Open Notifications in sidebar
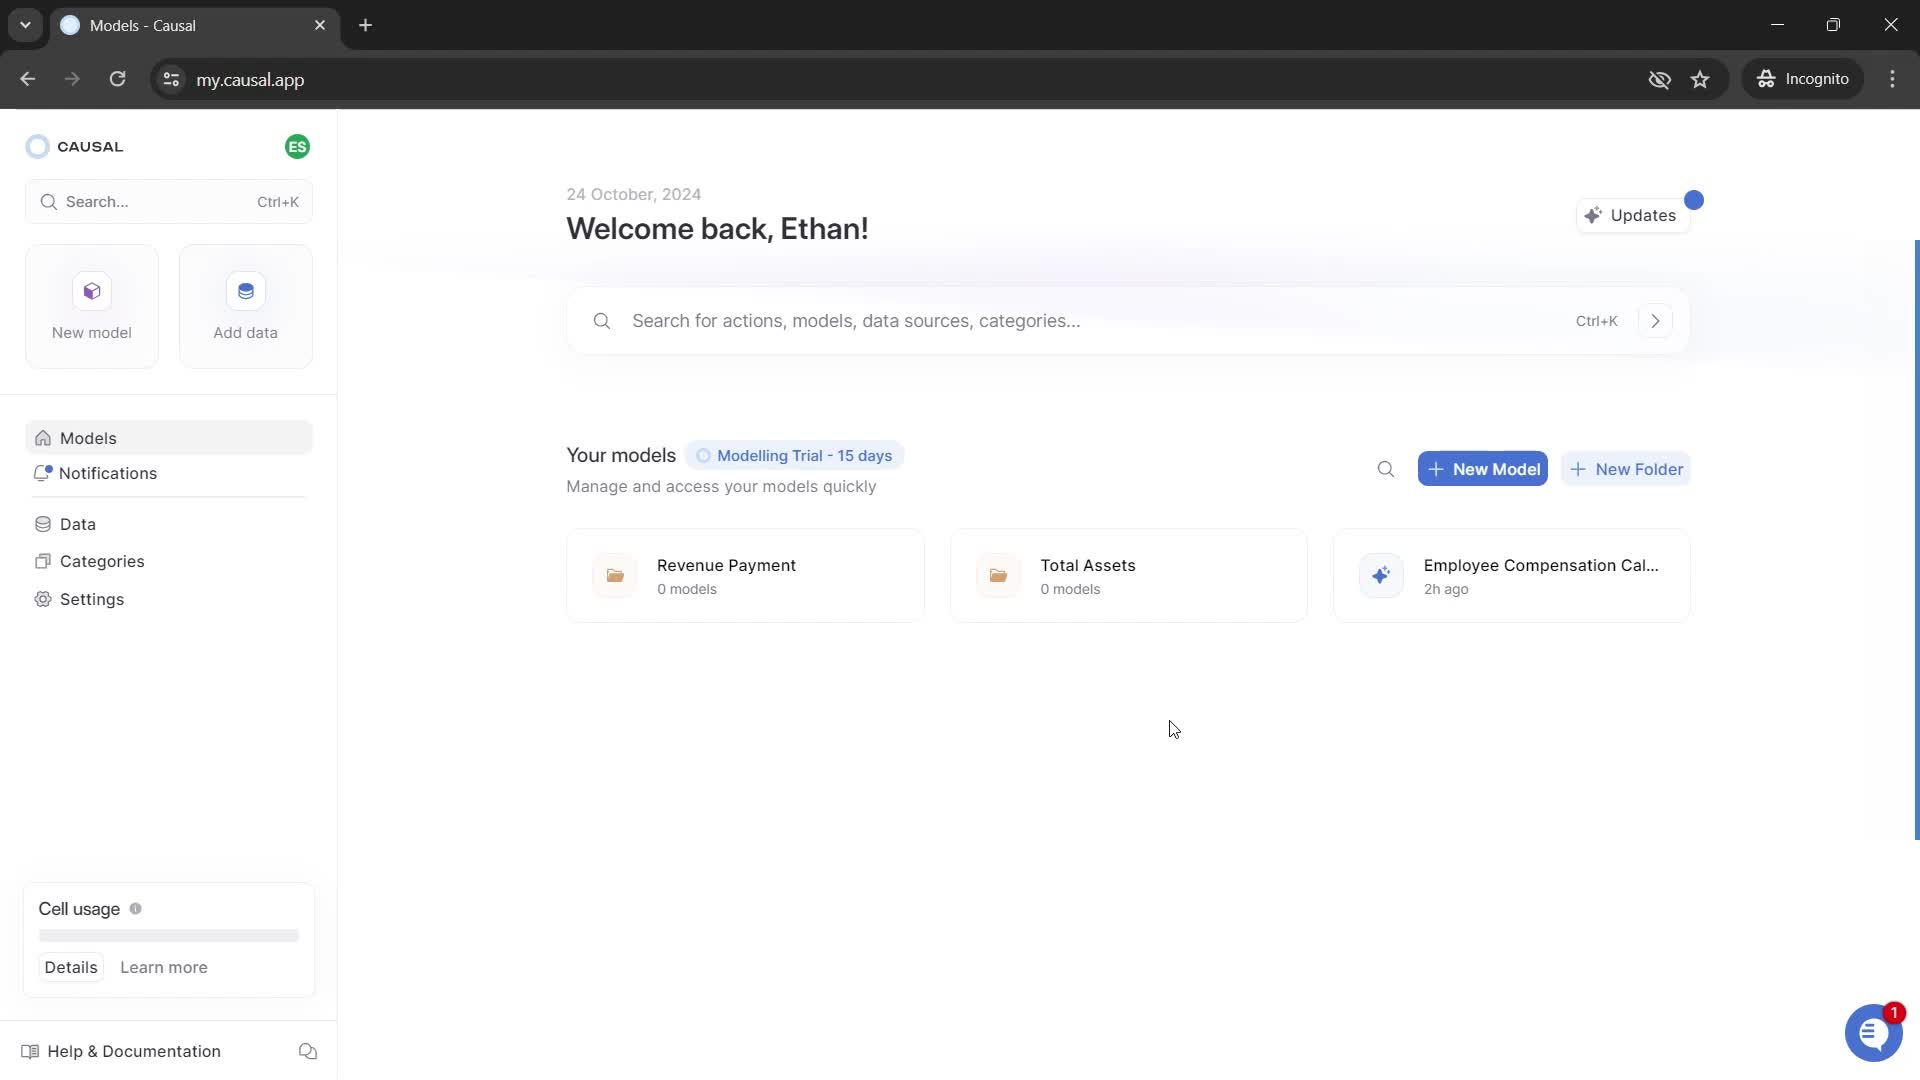The image size is (1920, 1080). (x=107, y=472)
